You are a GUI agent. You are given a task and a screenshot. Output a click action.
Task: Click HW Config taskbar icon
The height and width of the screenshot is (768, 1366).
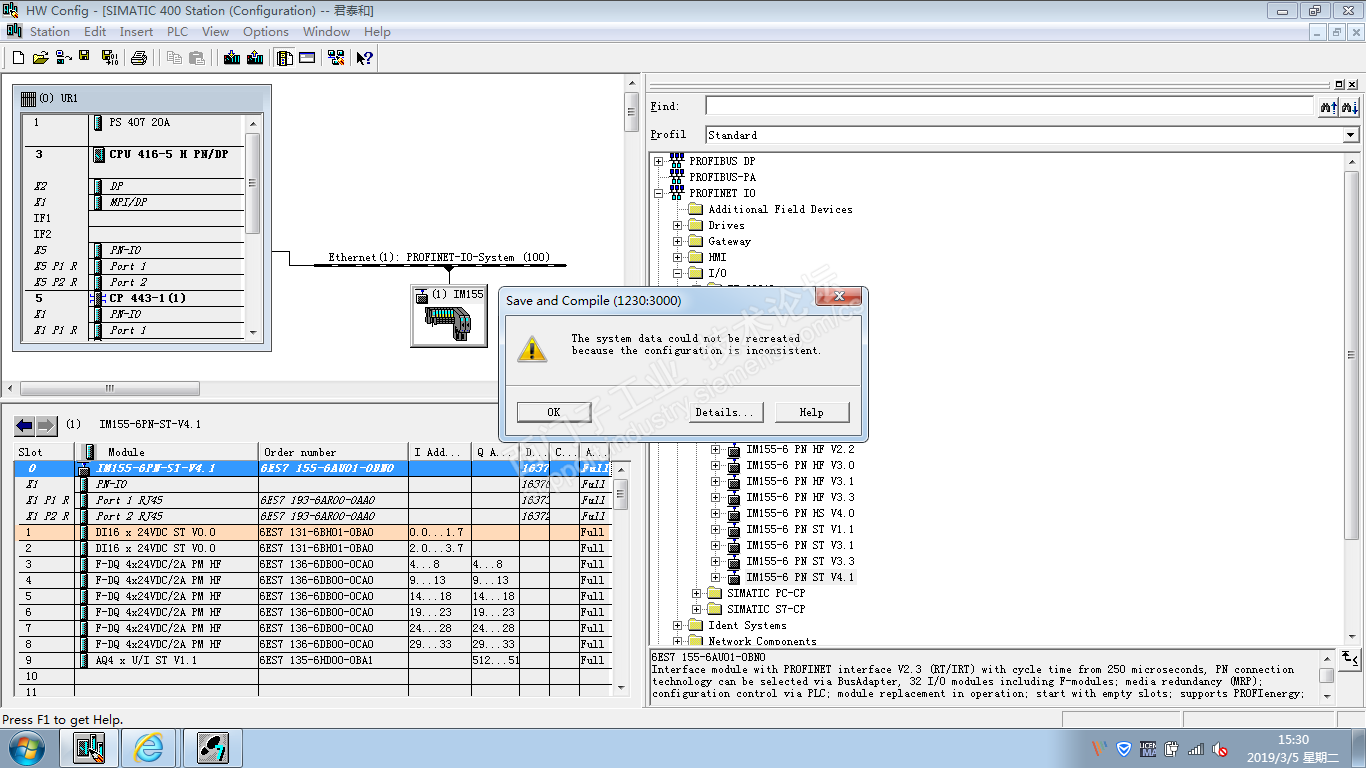pos(89,748)
